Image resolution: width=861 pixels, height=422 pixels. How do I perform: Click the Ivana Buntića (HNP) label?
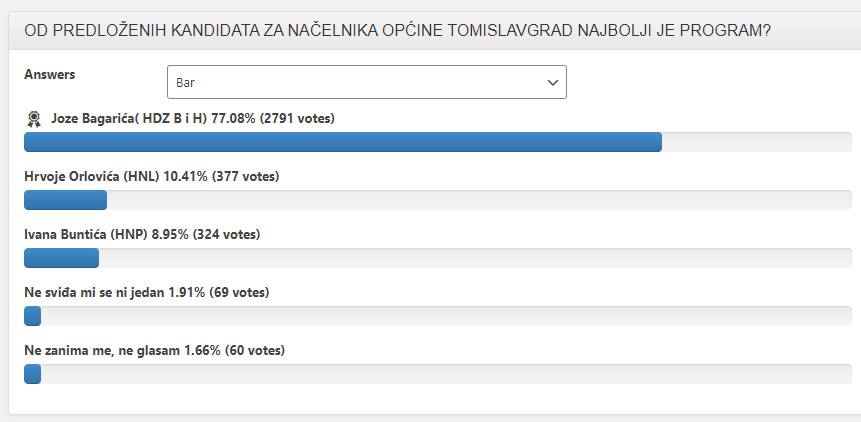point(85,235)
